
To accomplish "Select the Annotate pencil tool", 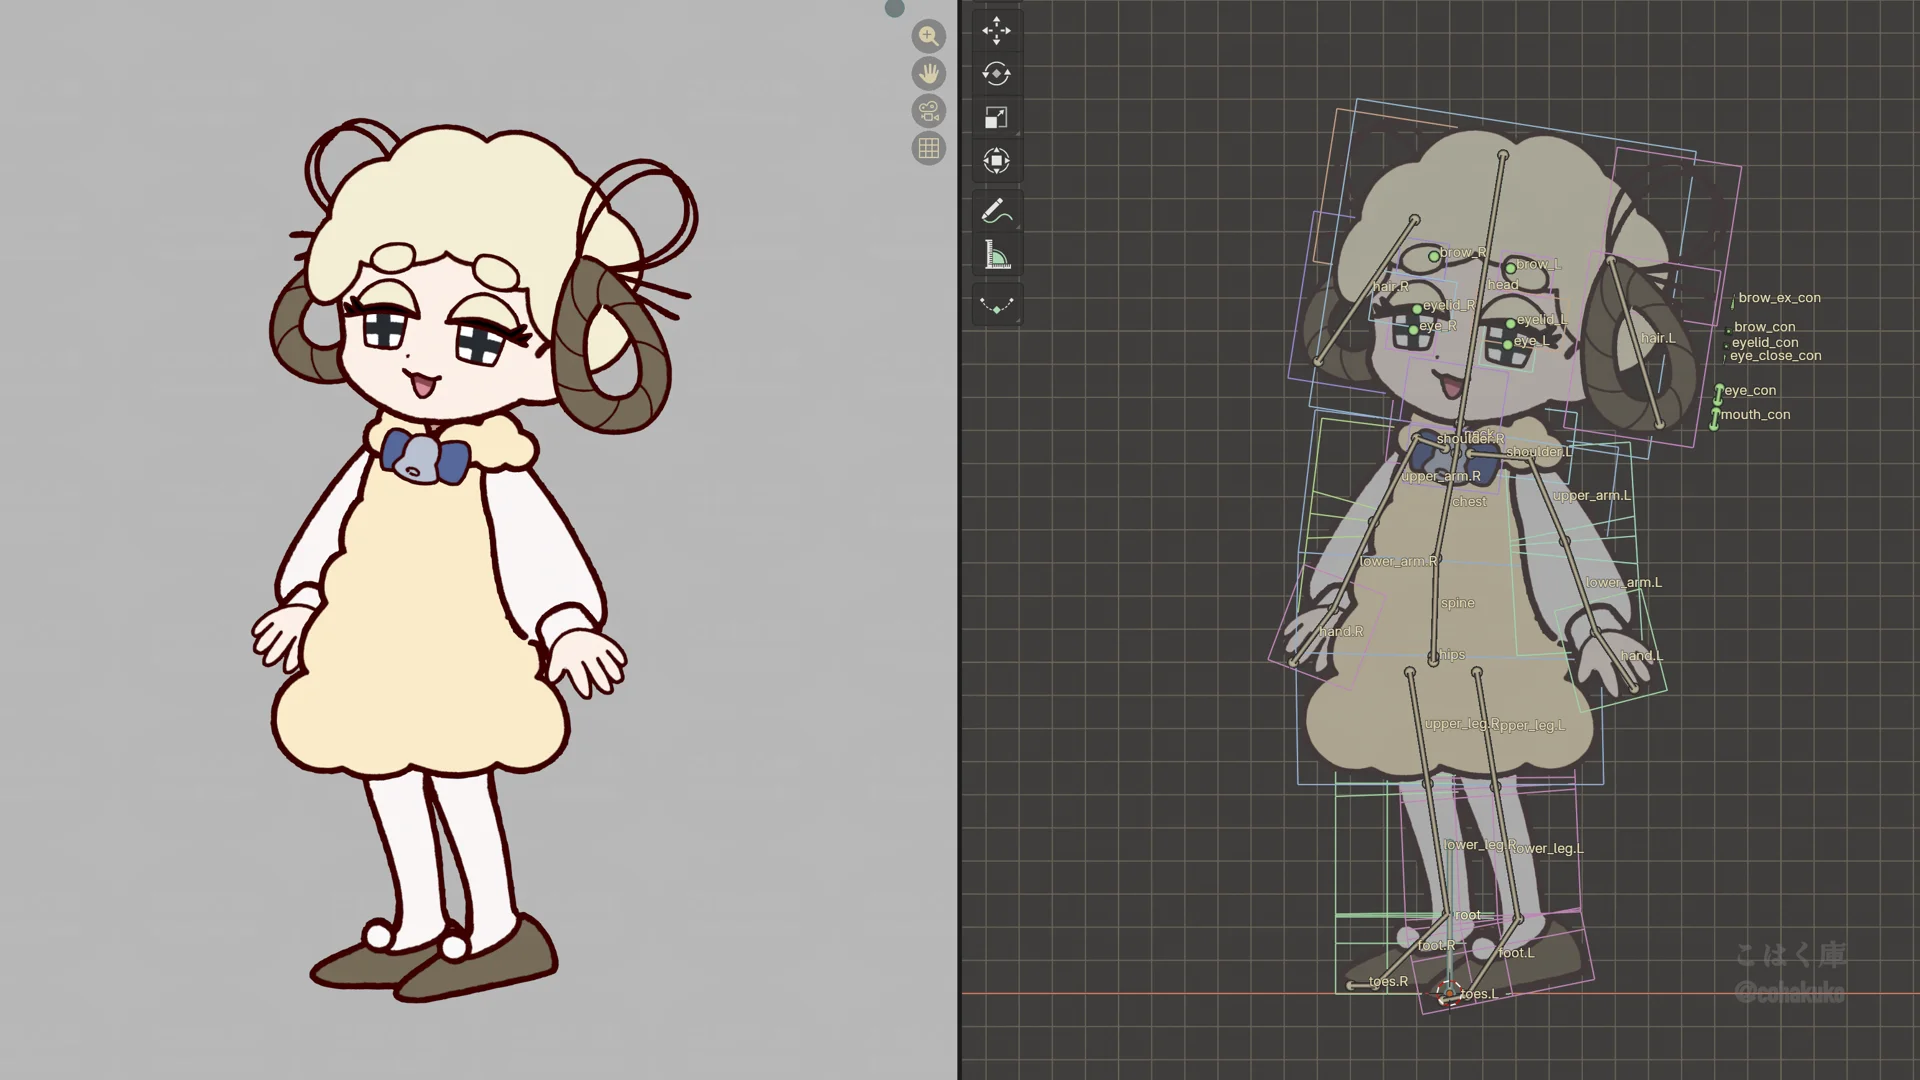I will tap(996, 212).
